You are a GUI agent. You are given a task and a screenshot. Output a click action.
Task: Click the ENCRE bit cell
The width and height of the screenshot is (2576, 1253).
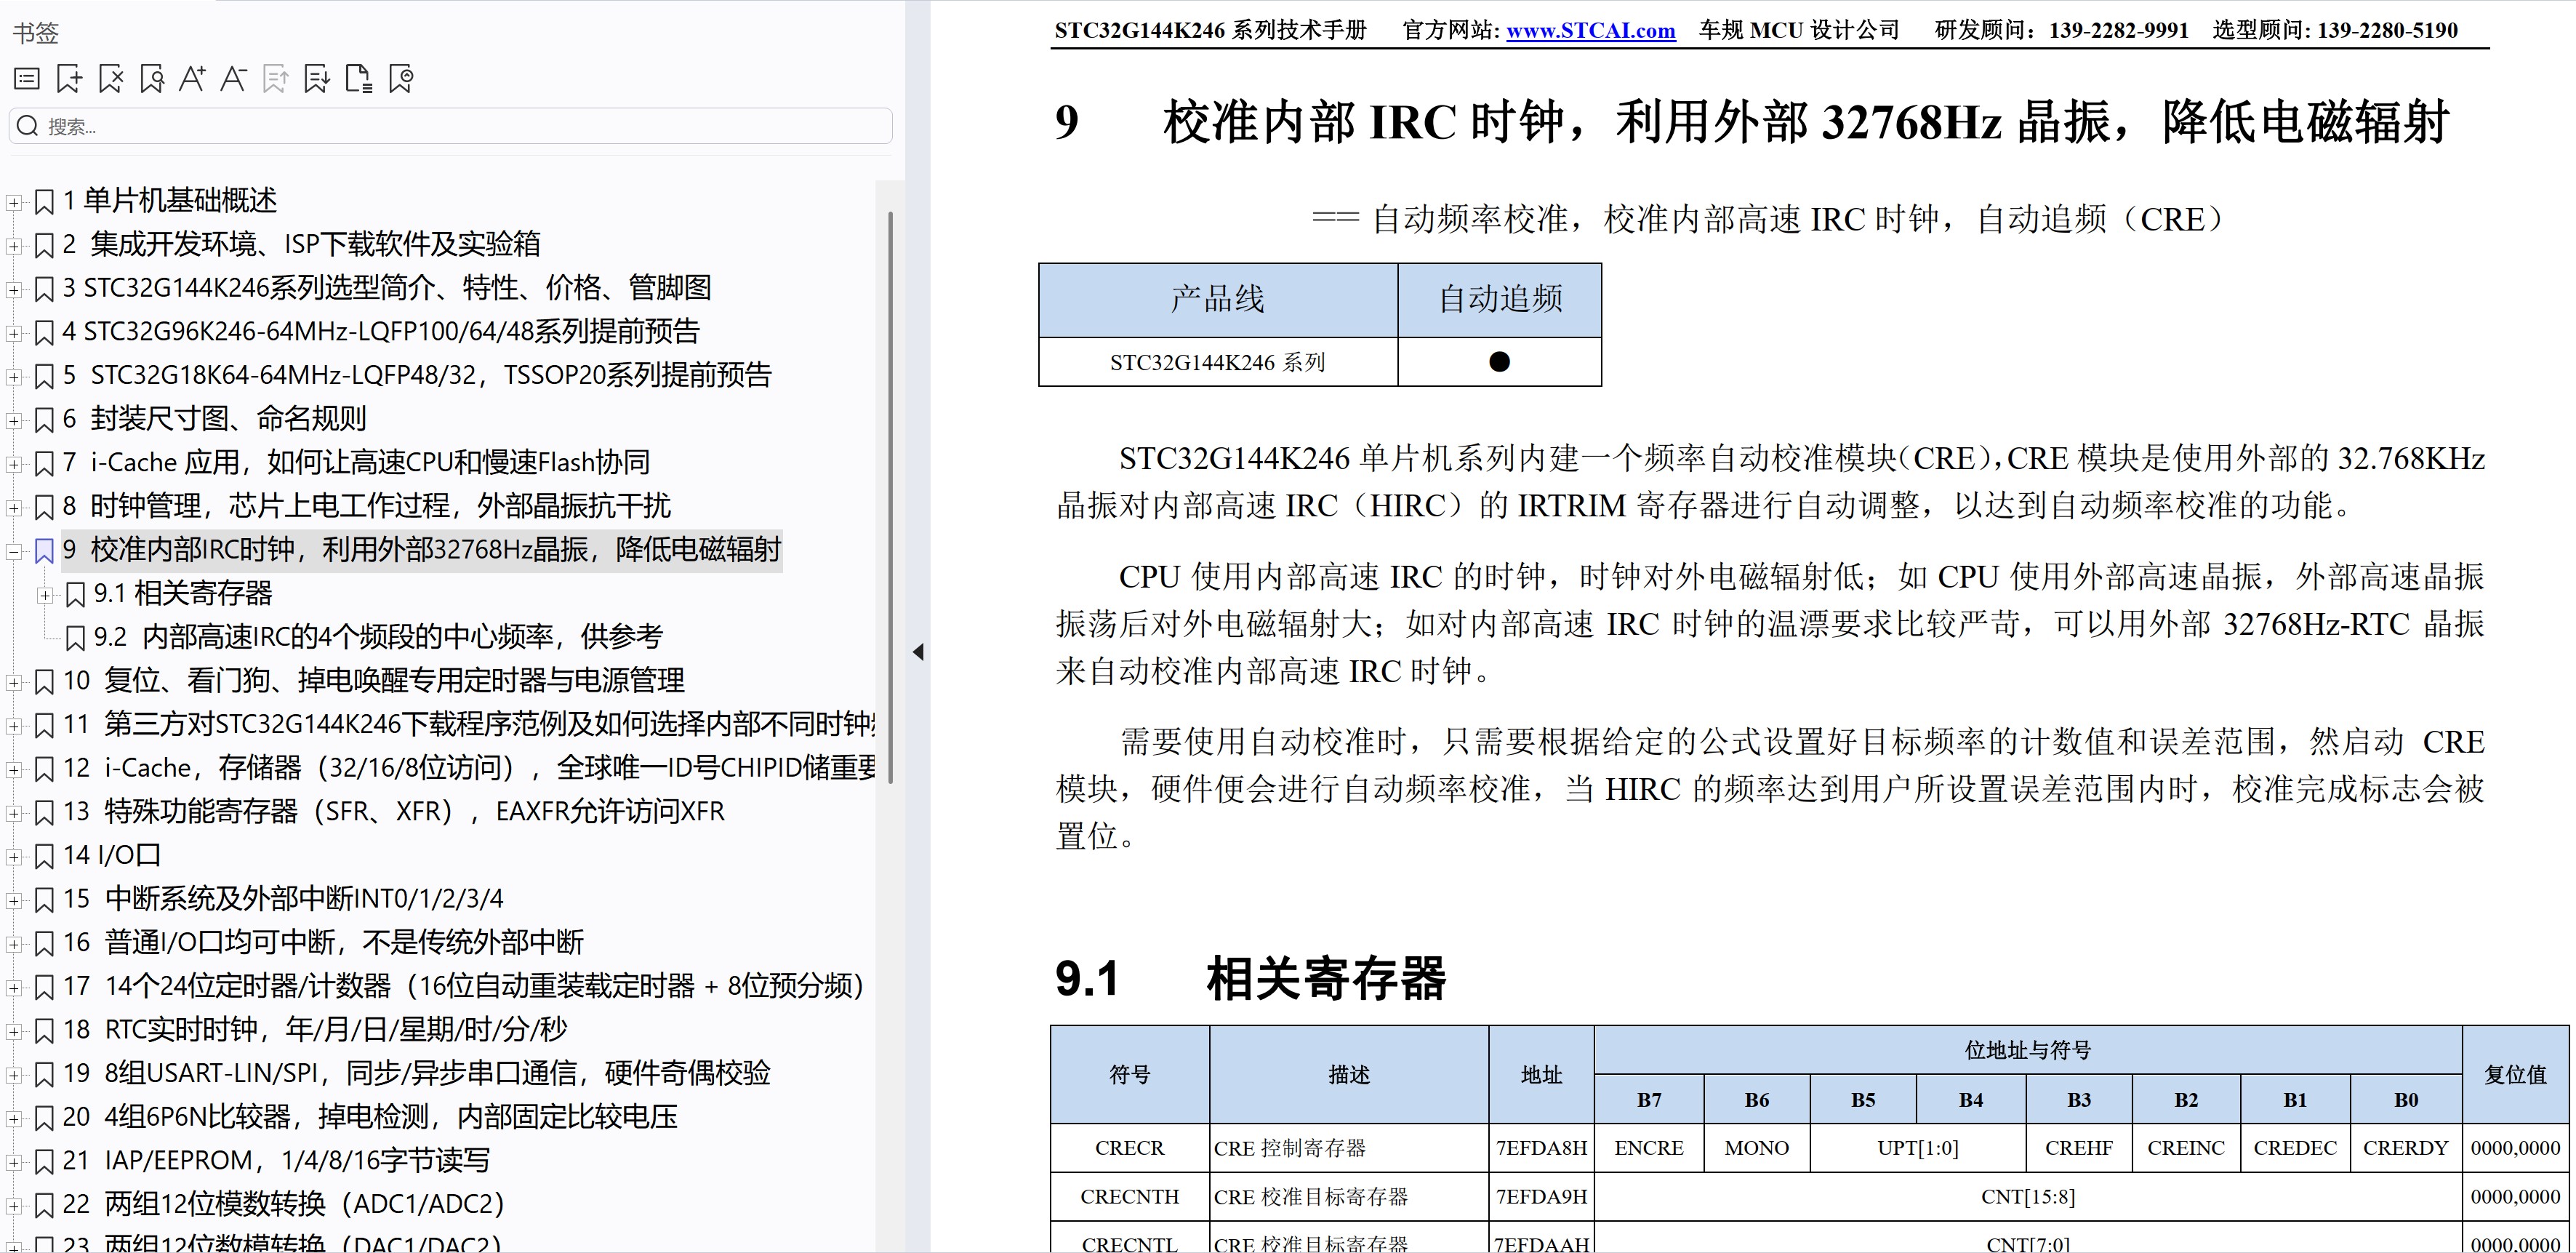coord(1649,1148)
